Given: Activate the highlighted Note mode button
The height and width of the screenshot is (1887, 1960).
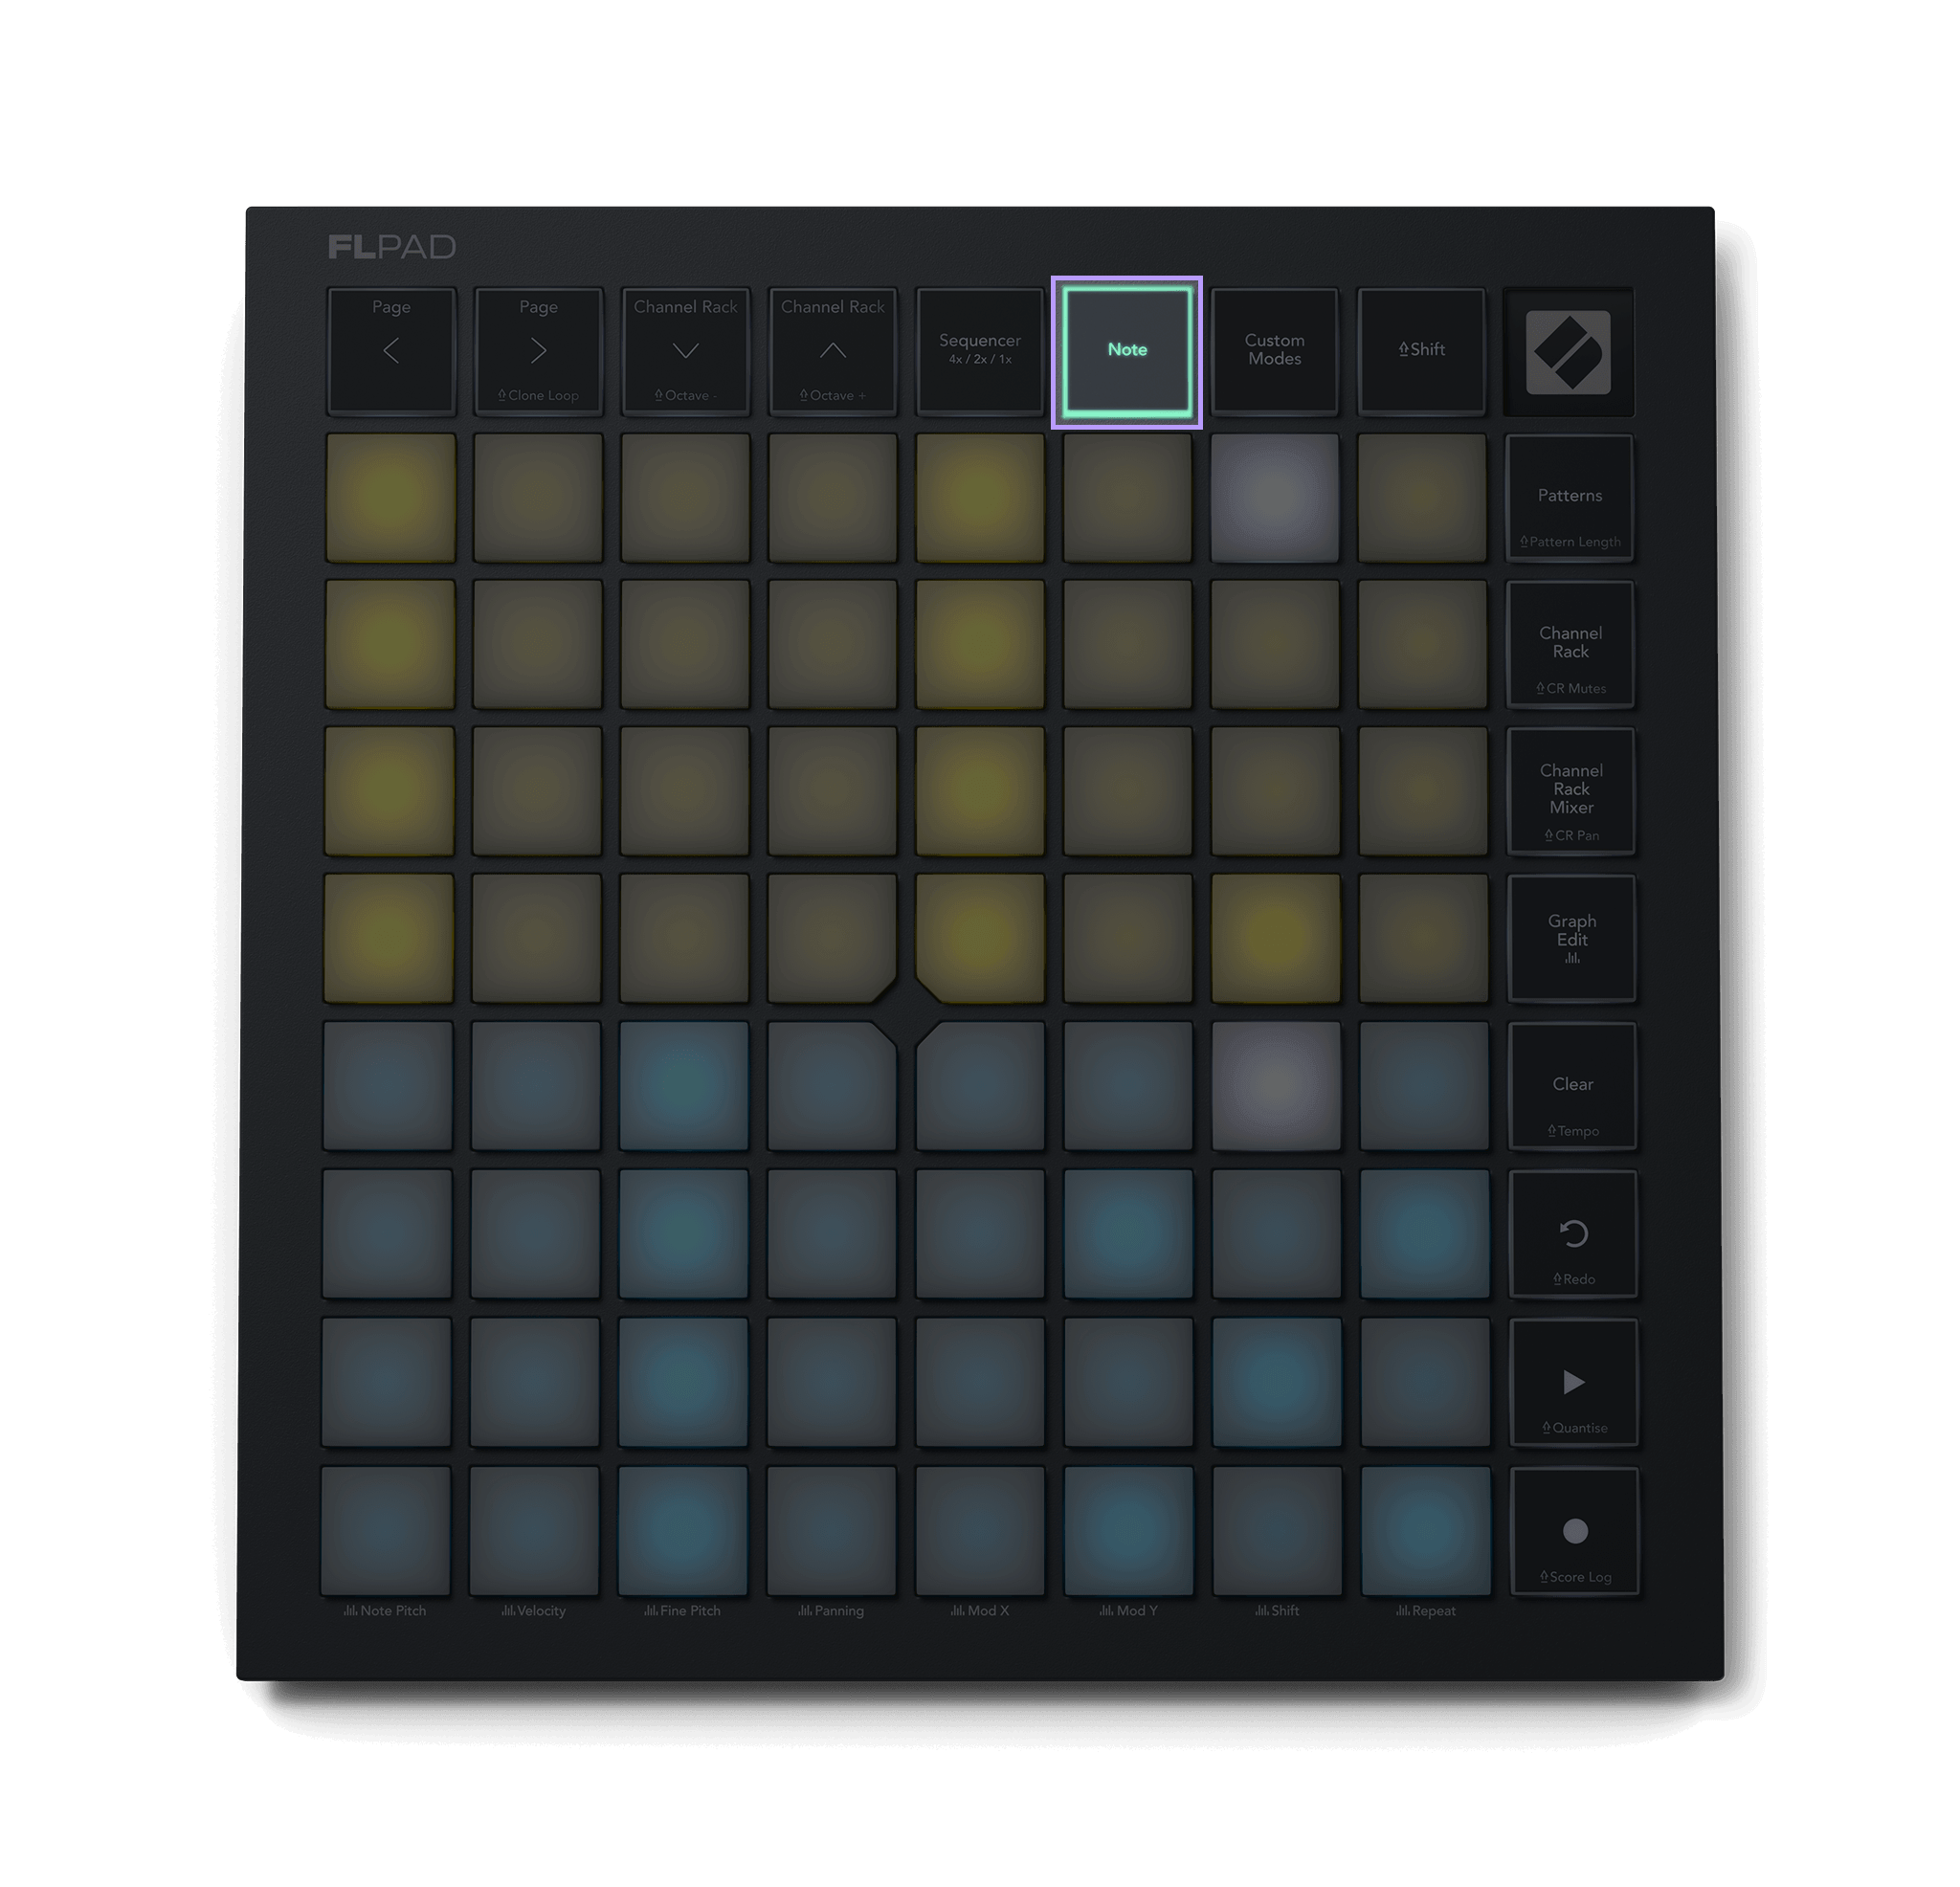Looking at the screenshot, I should coord(1127,351).
